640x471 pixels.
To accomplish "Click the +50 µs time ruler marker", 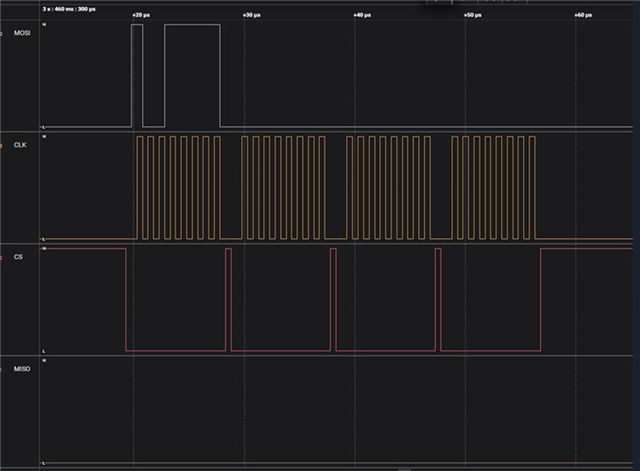I will coord(473,16).
